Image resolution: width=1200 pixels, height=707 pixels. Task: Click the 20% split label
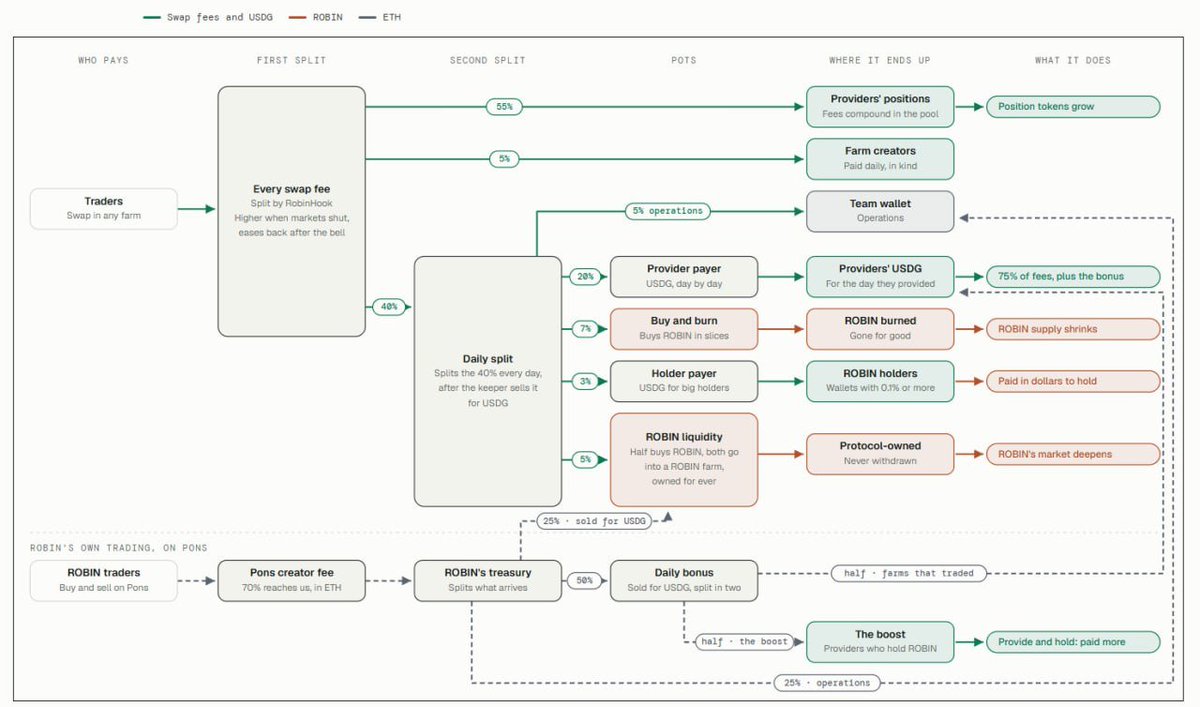pyautogui.click(x=585, y=277)
